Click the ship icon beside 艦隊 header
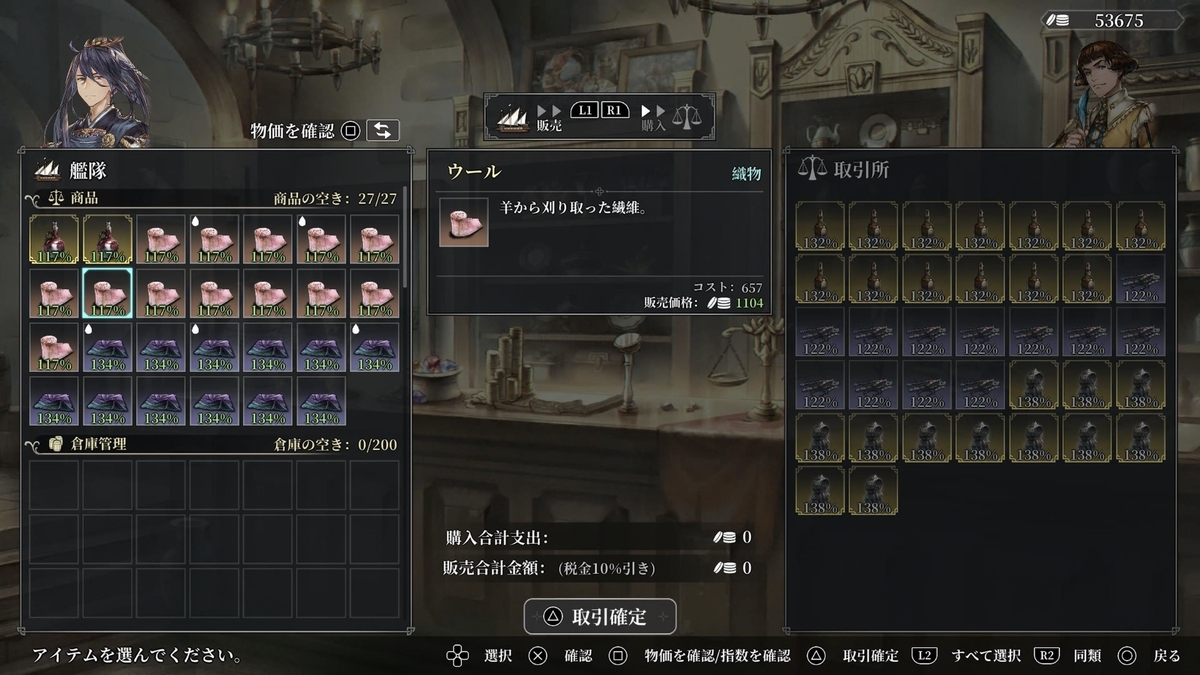This screenshot has width=1200, height=675. tap(47, 170)
